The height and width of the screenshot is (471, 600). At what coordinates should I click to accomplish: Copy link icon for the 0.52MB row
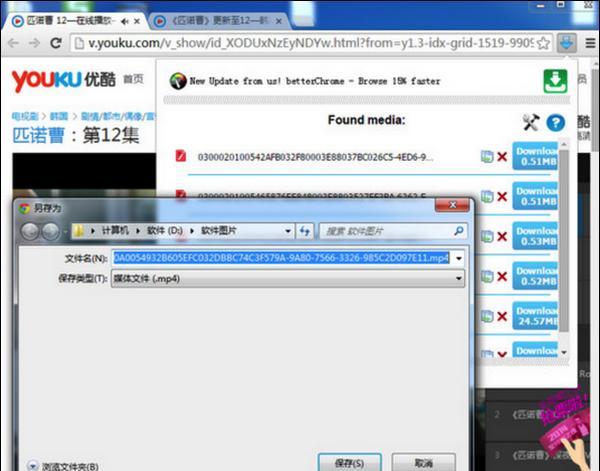coord(487,276)
